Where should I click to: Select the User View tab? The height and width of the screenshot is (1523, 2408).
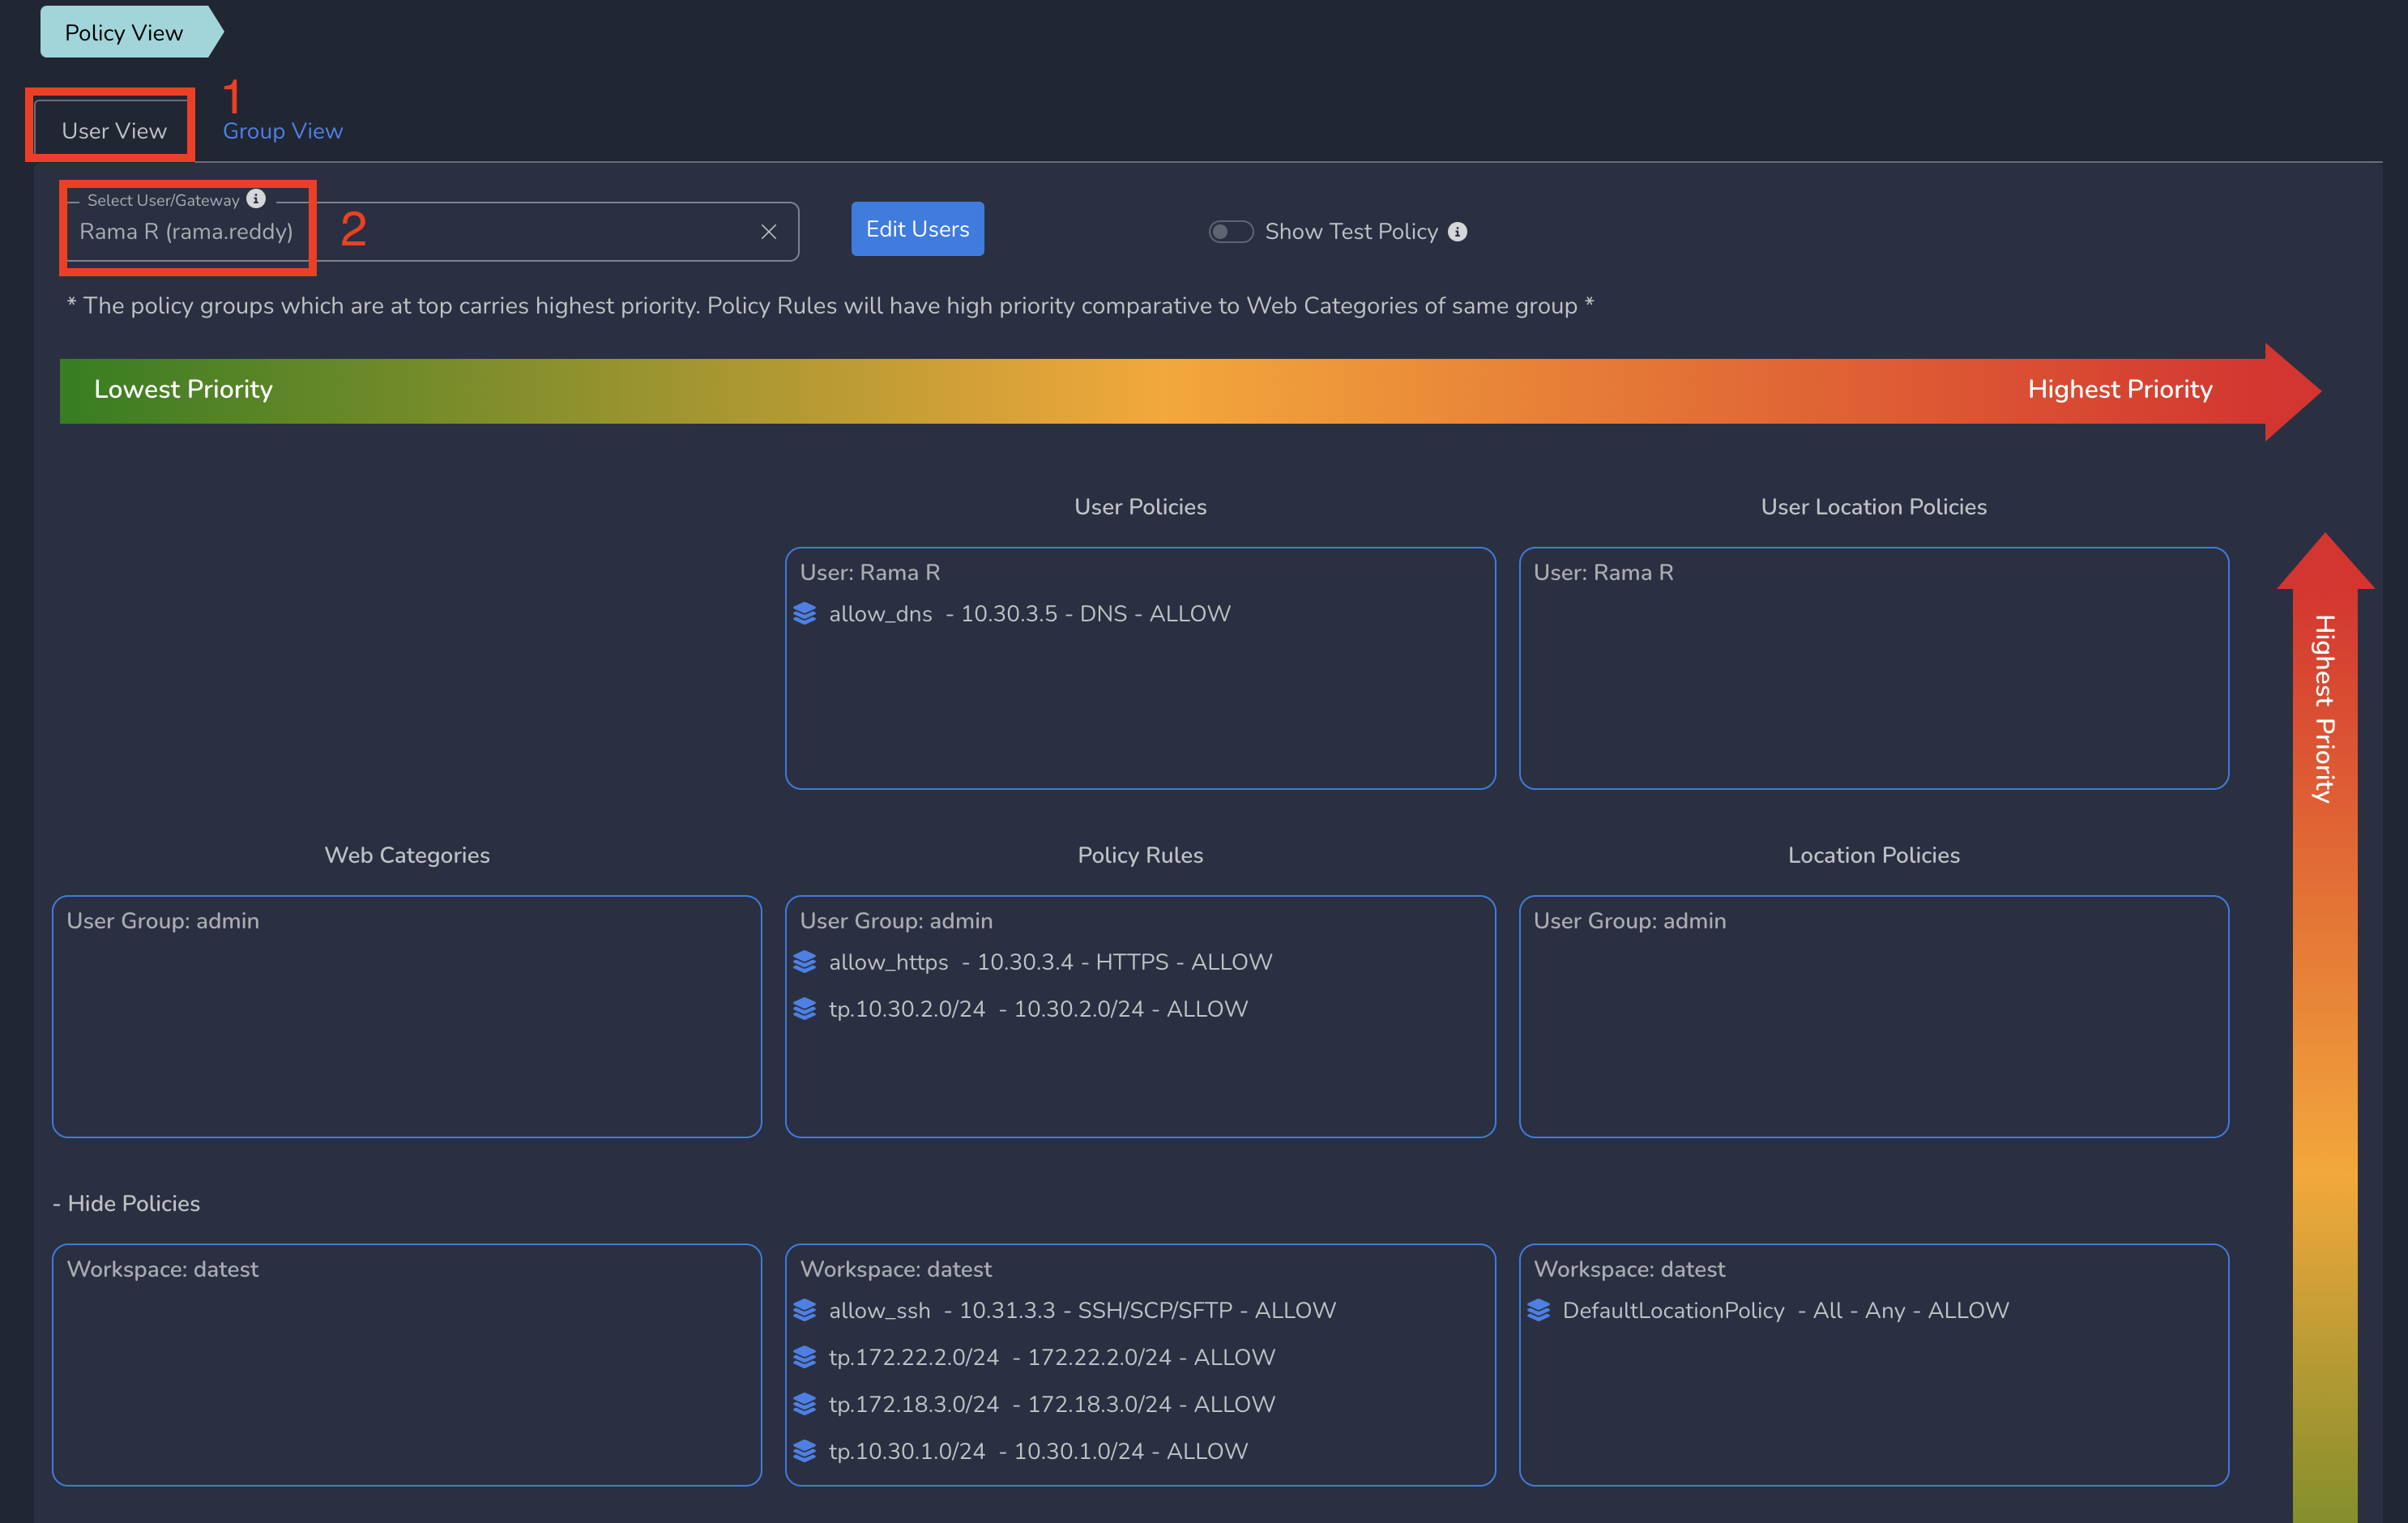click(114, 131)
